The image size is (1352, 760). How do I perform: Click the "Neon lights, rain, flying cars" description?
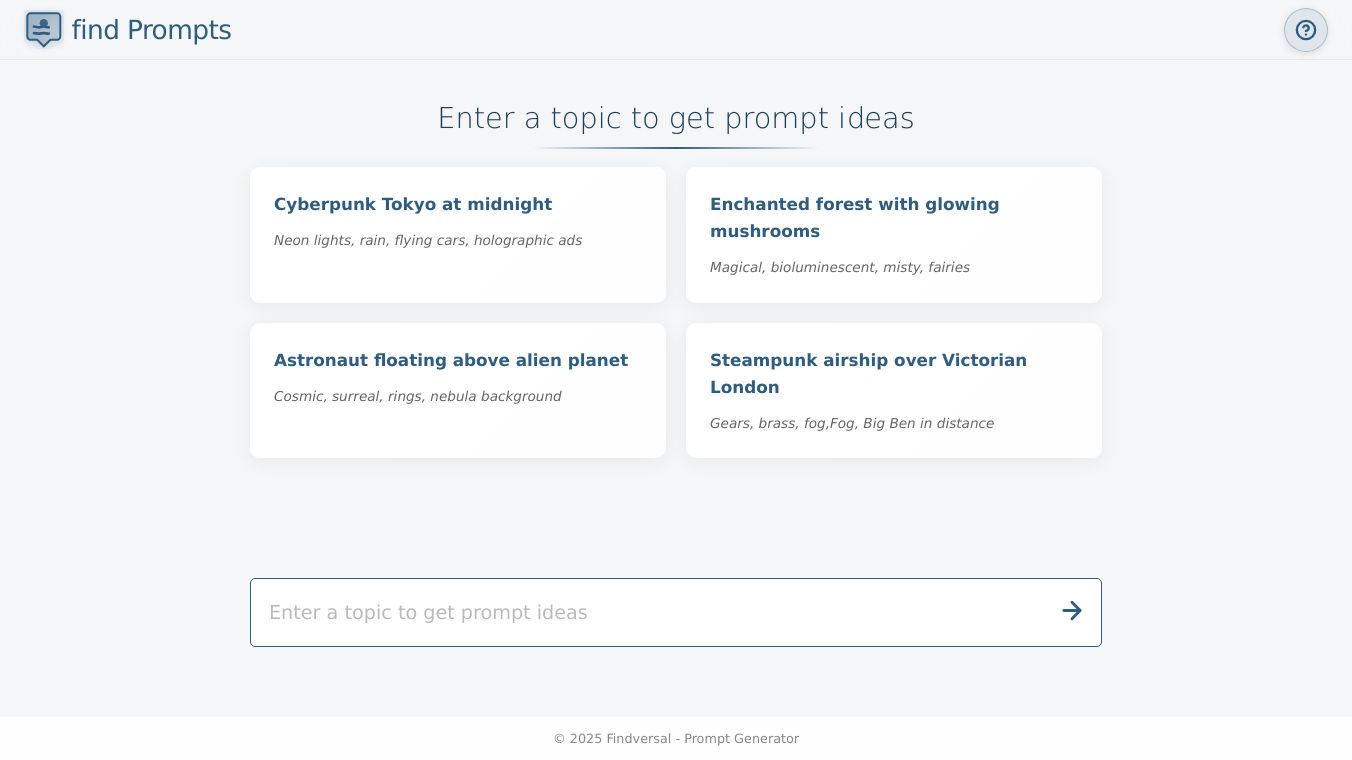click(x=427, y=240)
